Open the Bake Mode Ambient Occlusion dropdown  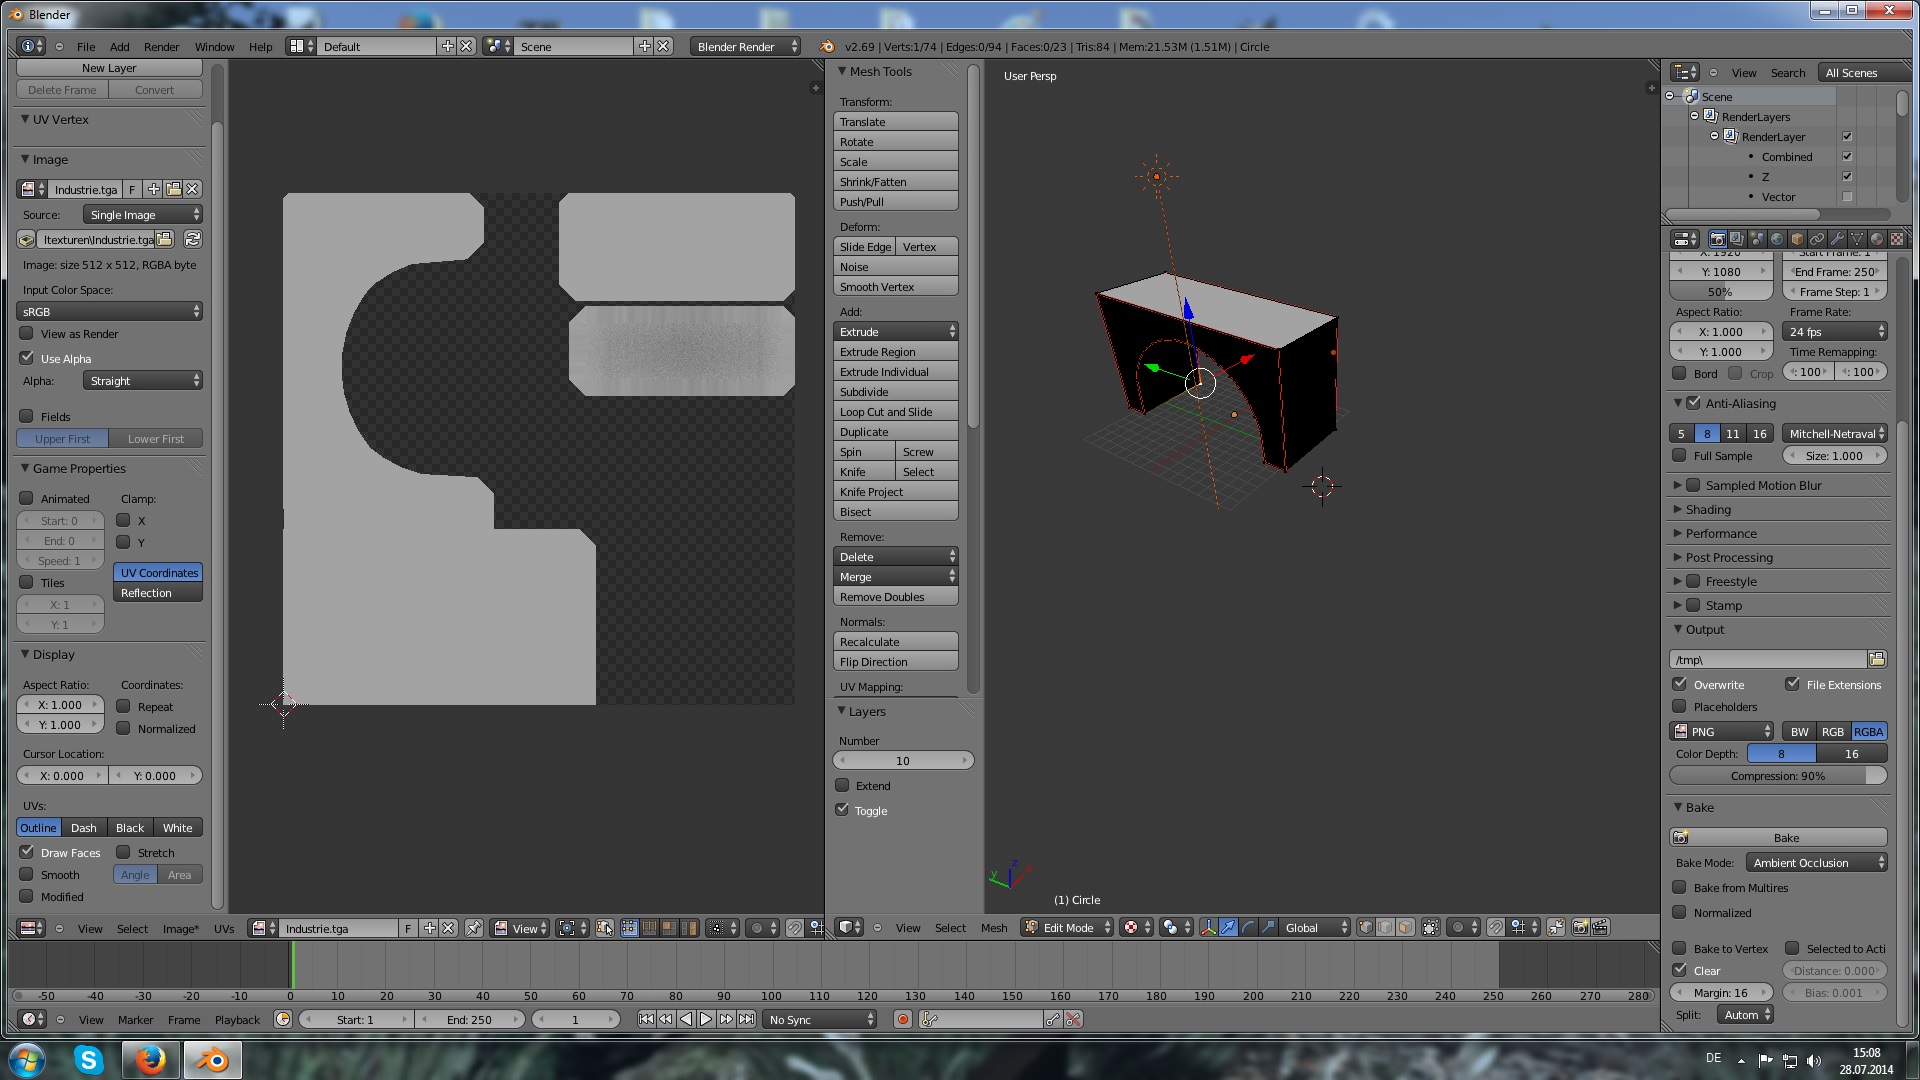(1817, 863)
